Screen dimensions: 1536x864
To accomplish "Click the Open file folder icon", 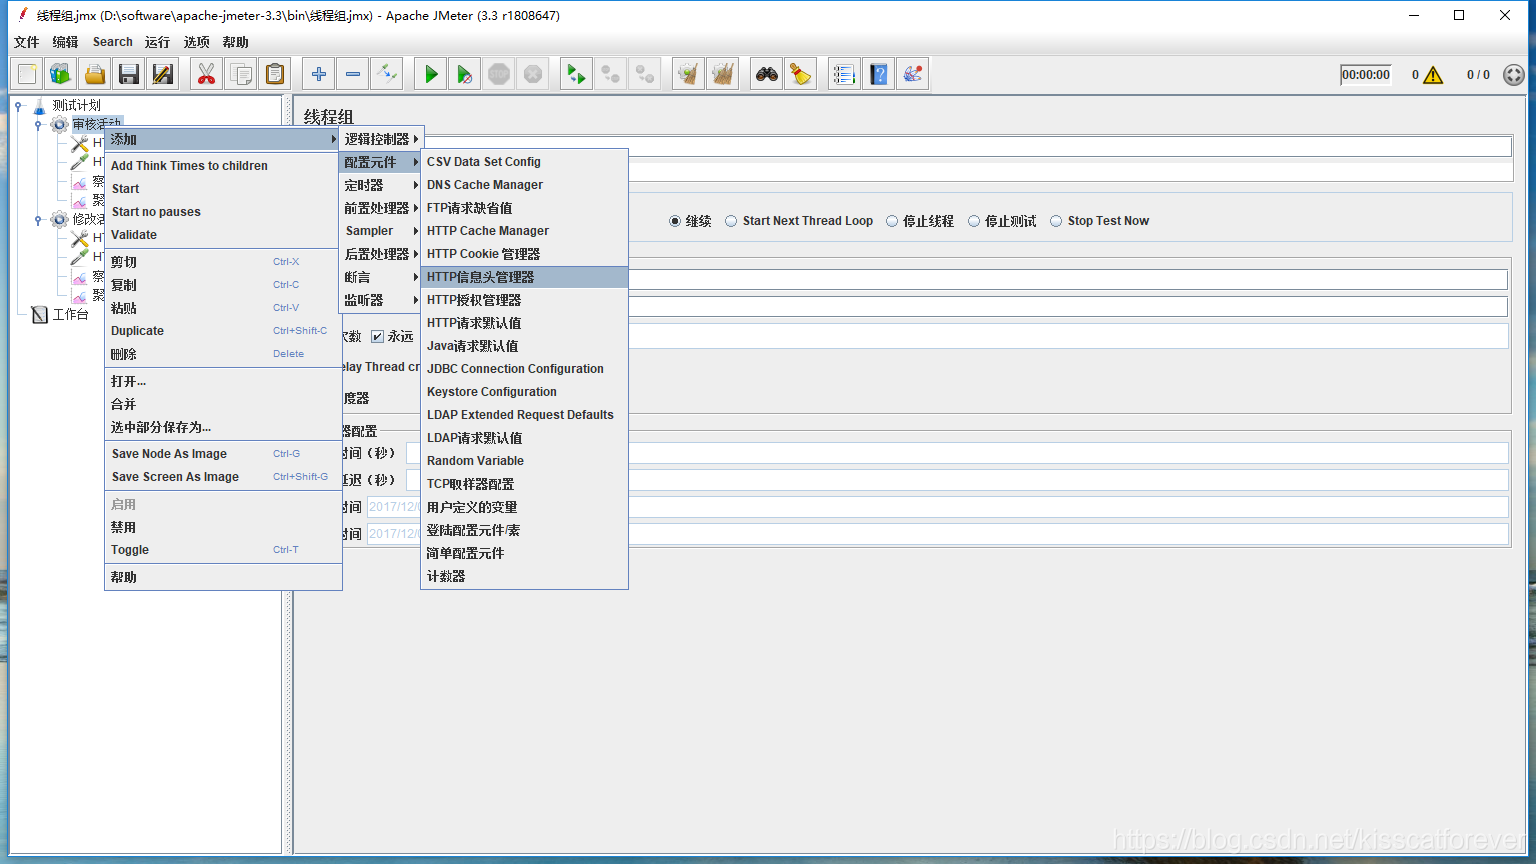I will 95,74.
